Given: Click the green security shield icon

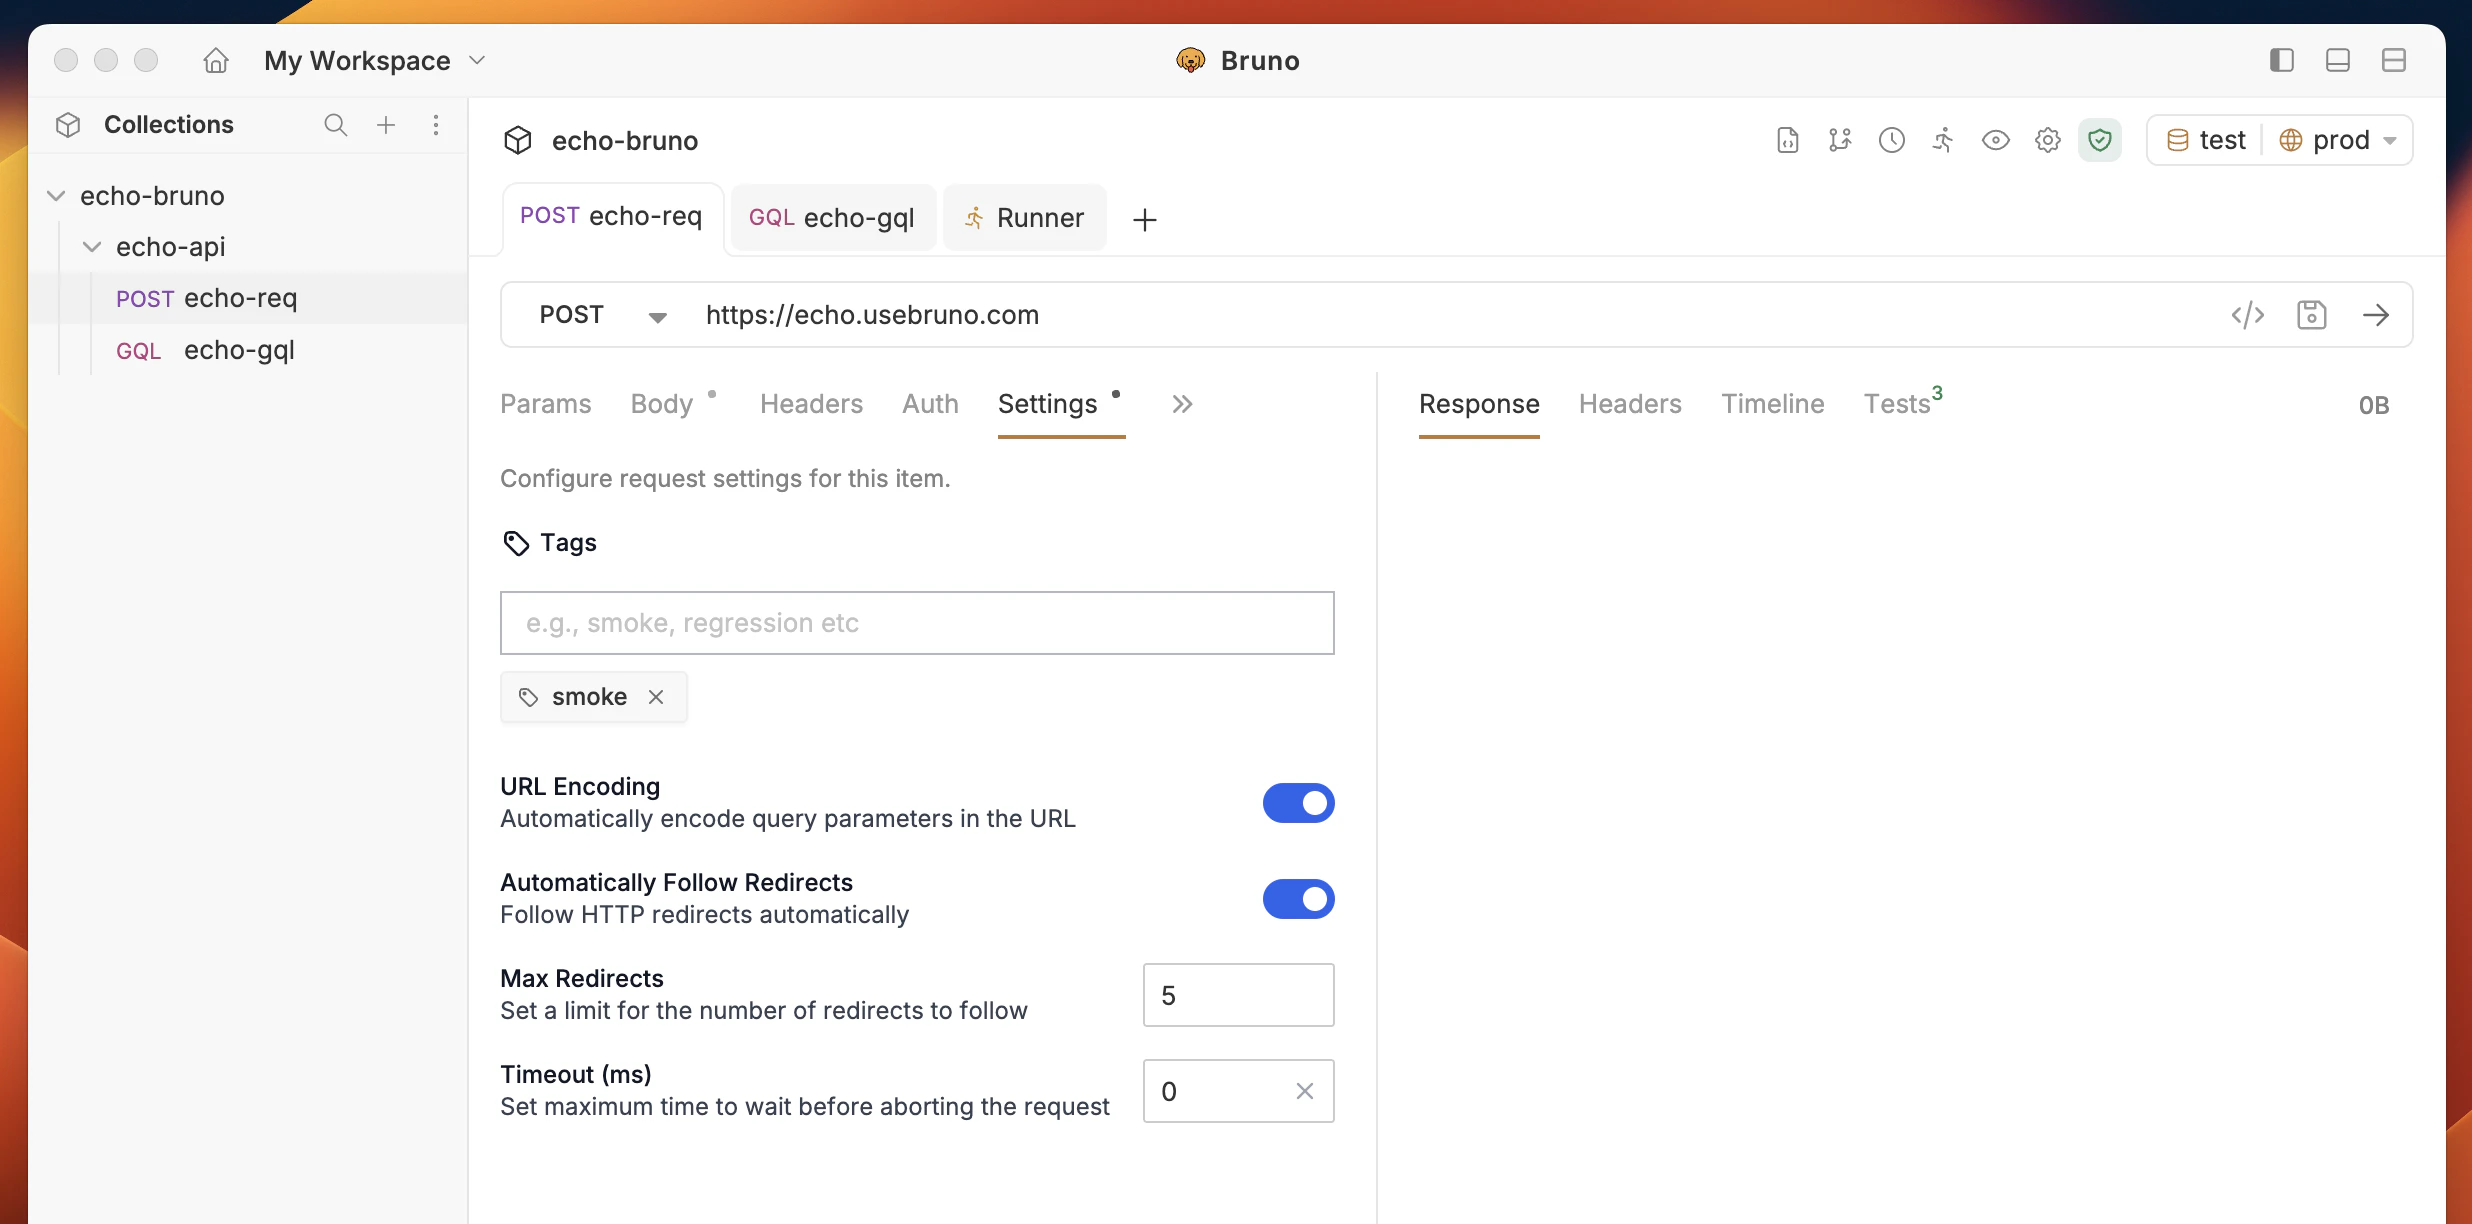Looking at the screenshot, I should [2100, 140].
